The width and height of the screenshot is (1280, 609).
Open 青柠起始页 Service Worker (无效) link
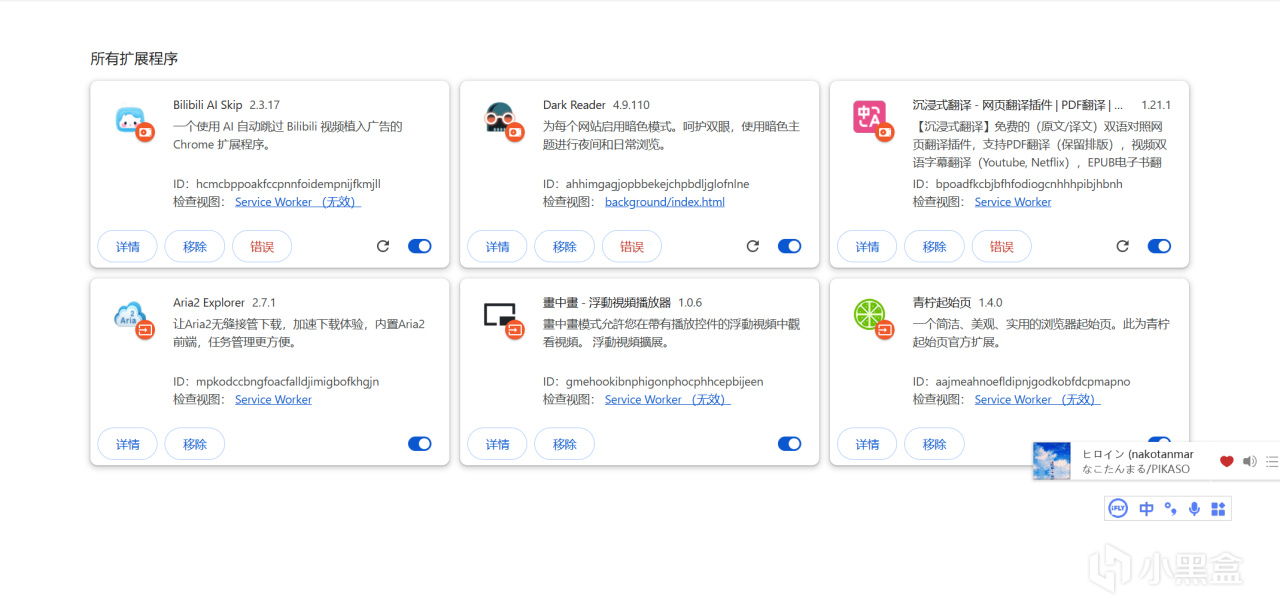1038,400
